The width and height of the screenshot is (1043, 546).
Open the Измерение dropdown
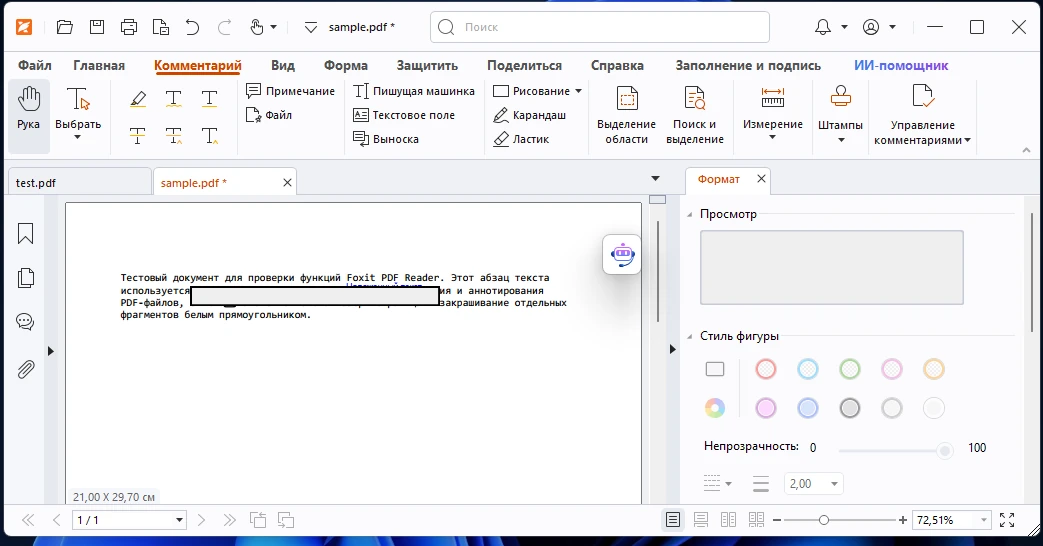click(x=772, y=138)
